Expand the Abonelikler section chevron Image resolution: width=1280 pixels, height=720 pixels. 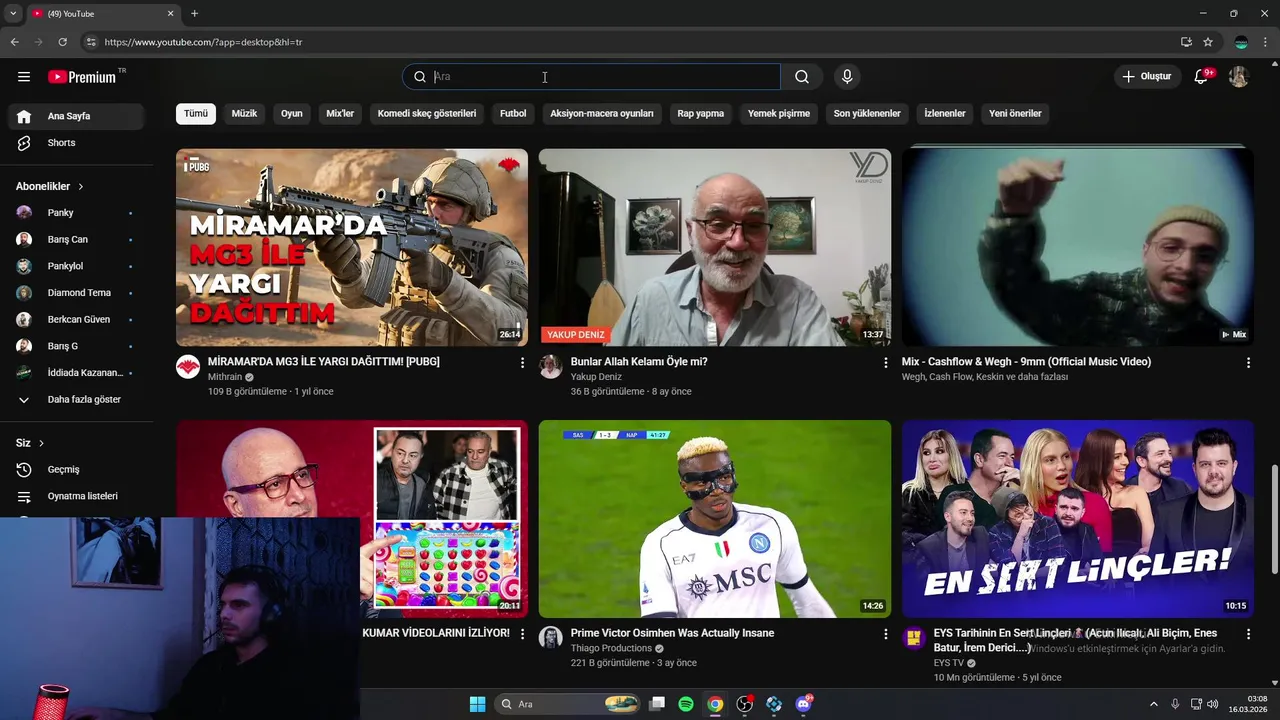(81, 187)
